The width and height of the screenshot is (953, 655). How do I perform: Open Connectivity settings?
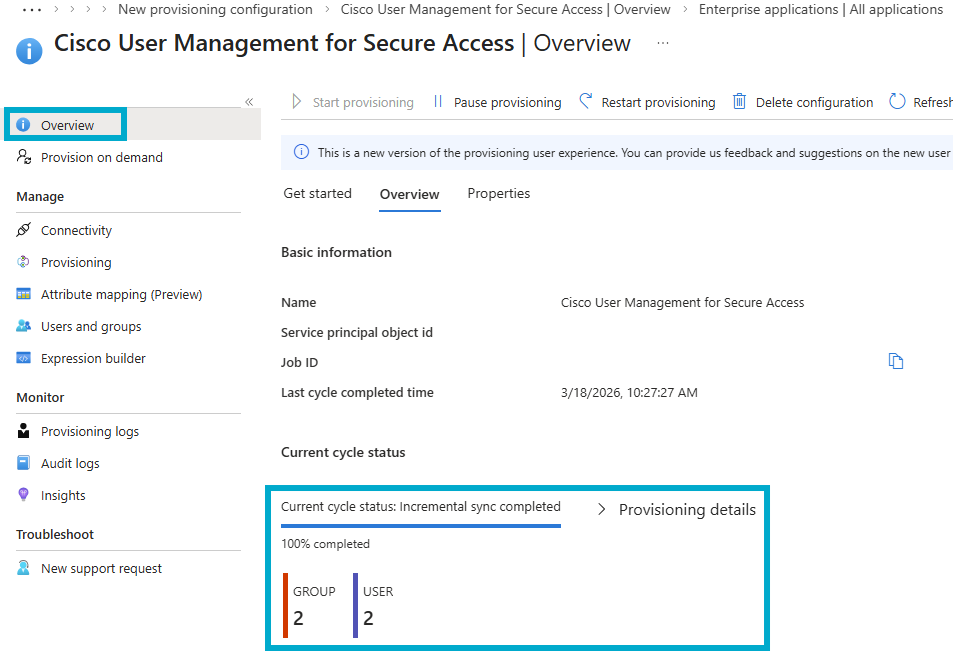[x=76, y=230]
